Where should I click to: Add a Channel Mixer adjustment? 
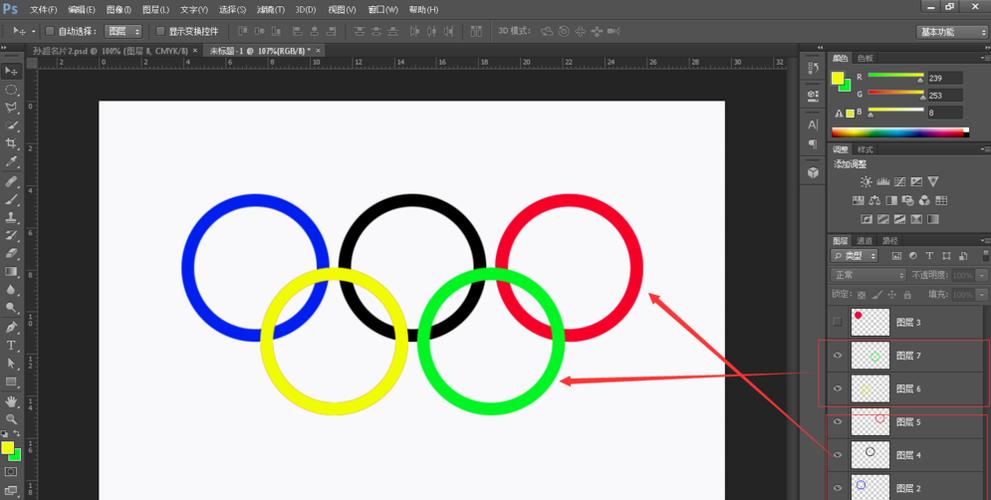(x=925, y=201)
